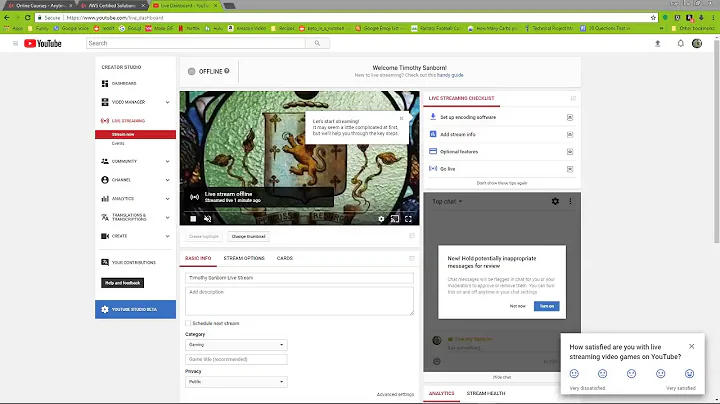Screen dimensions: 720x404
Task: Unmute the video player volume
Action: pyautogui.click(x=208, y=219)
